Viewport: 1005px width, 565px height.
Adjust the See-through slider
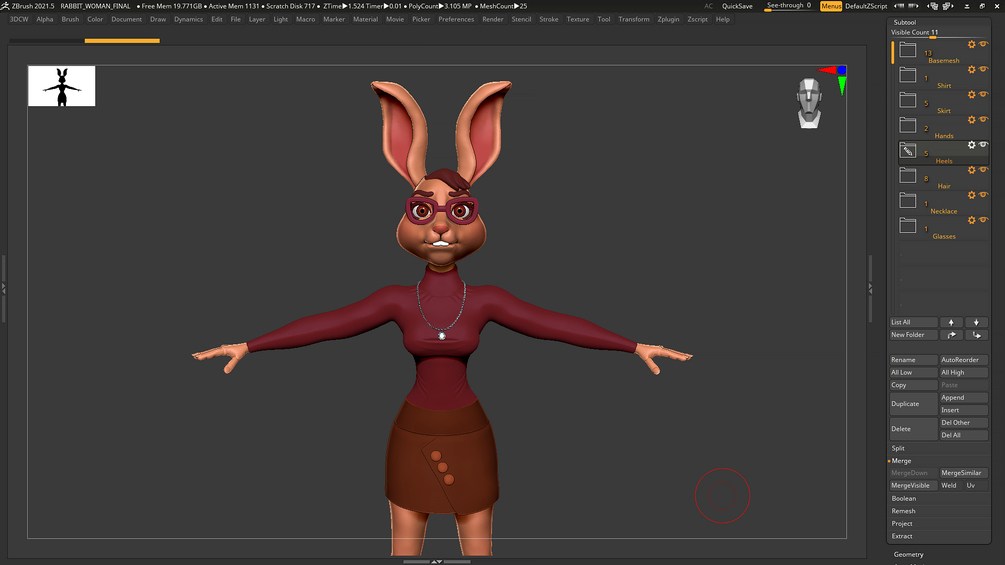[x=789, y=6]
